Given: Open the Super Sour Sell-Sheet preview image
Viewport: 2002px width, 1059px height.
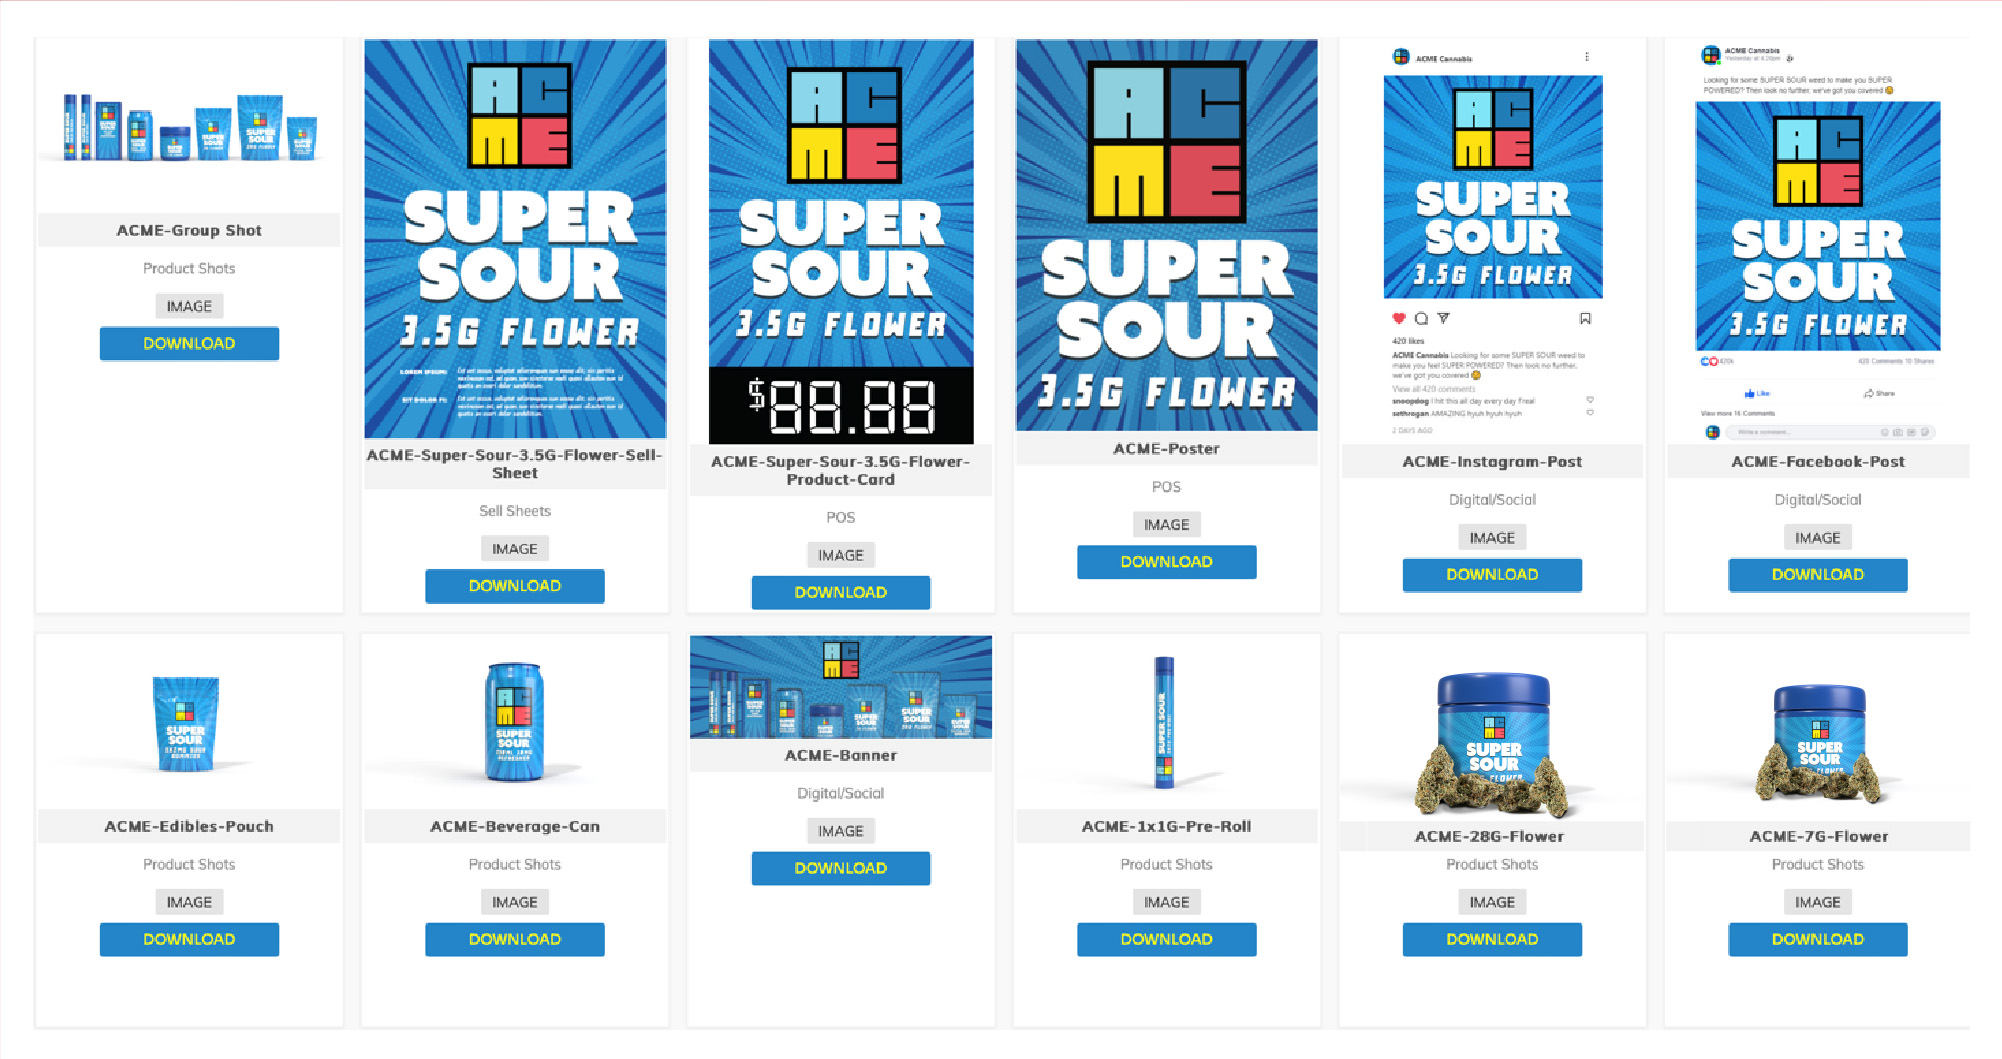Looking at the screenshot, I should click(515, 239).
